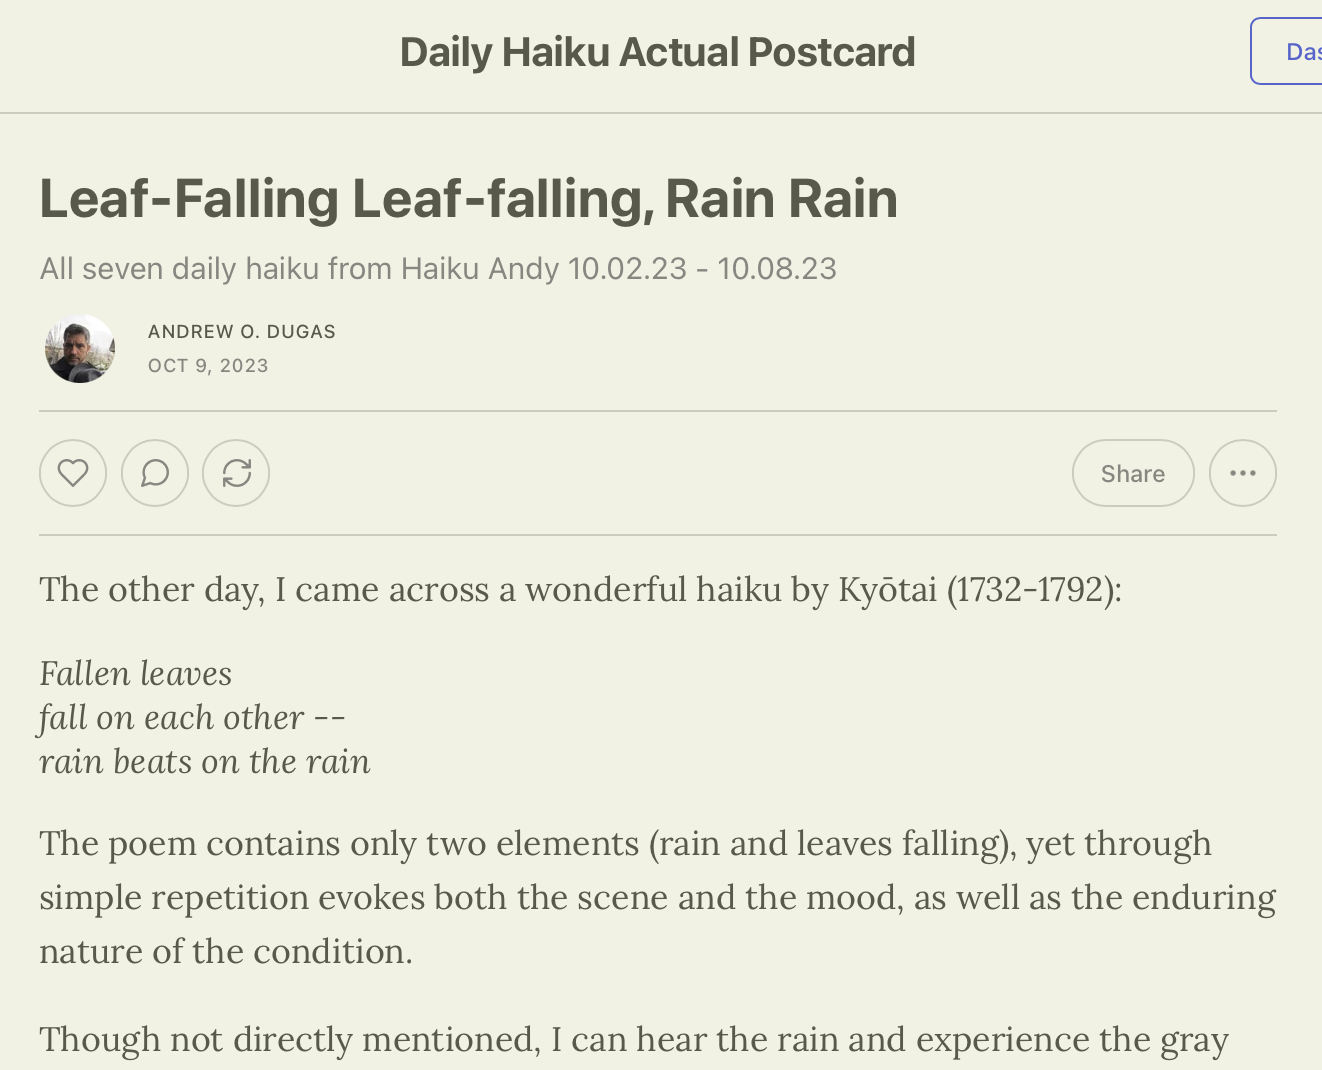
Task: Click the text line "nature of the condition."
Action: pyautogui.click(x=226, y=951)
